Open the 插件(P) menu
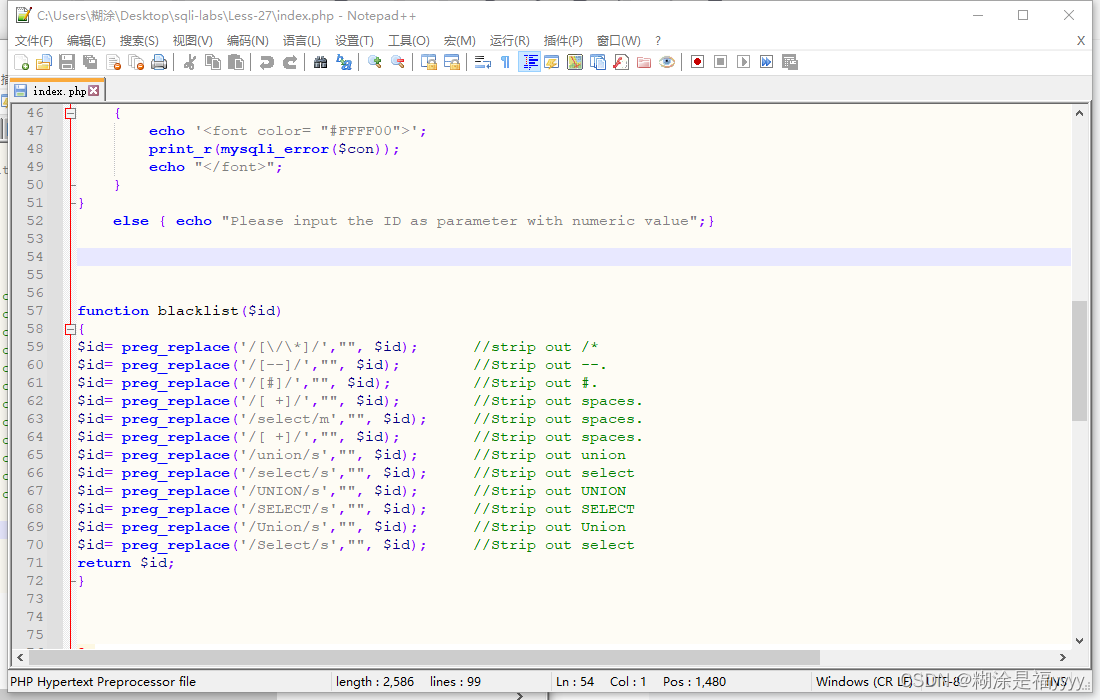Image resolution: width=1100 pixels, height=700 pixels. [563, 41]
